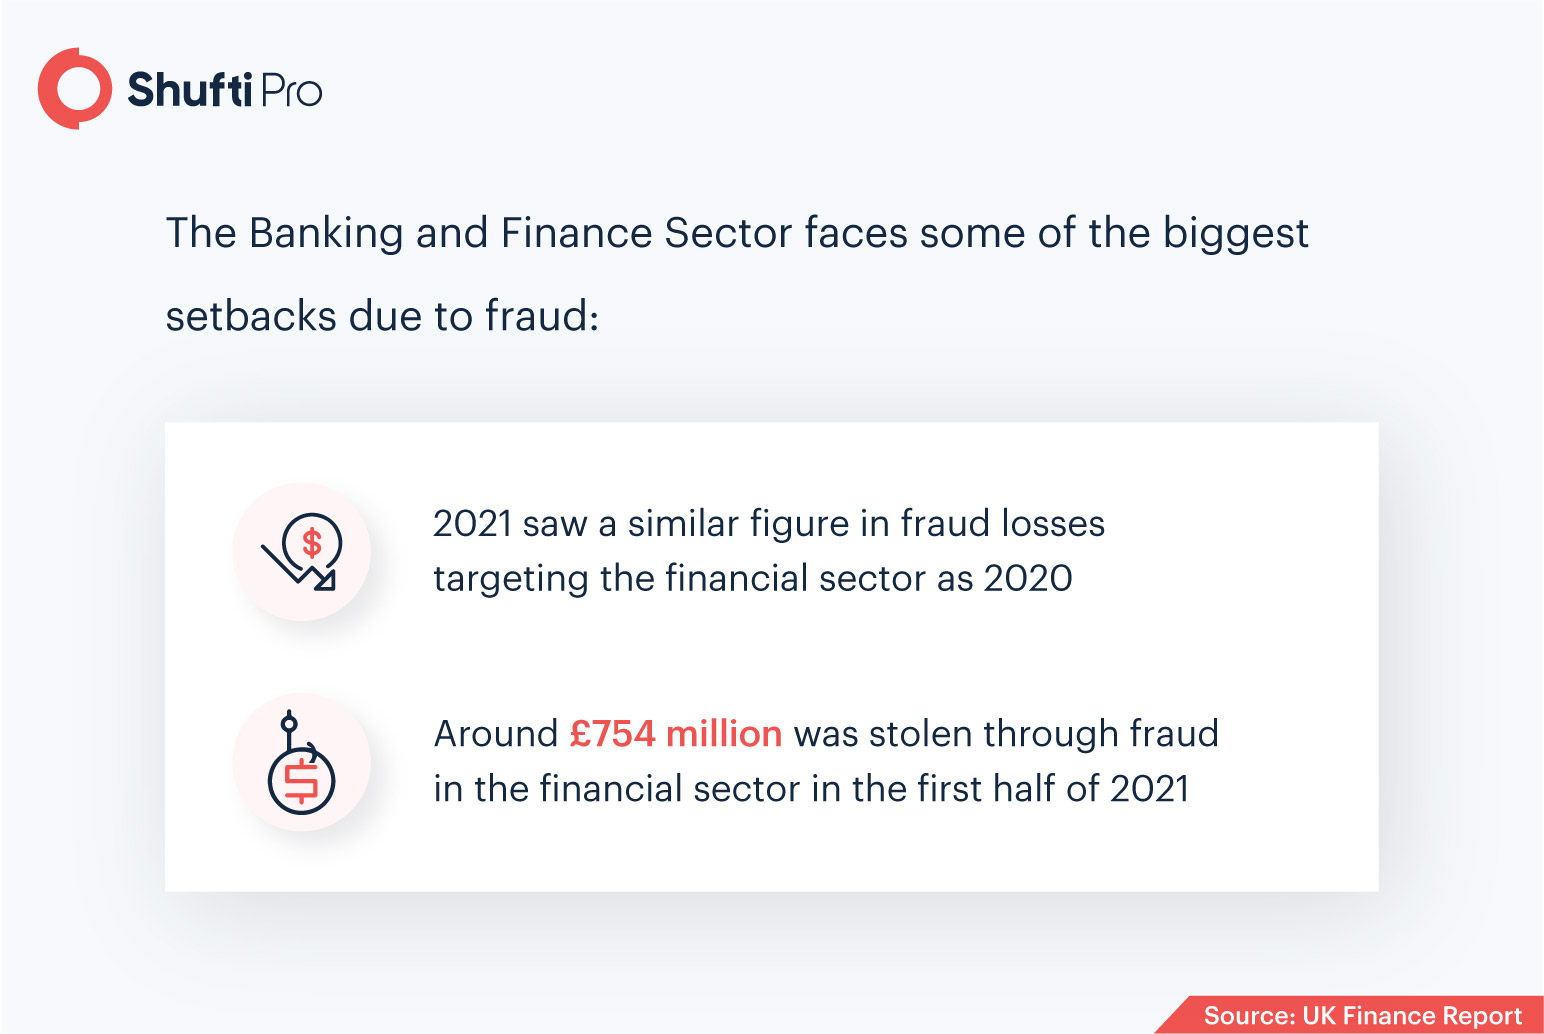
Task: Click text 'was stolen through fraud'
Action: [x=1006, y=734]
